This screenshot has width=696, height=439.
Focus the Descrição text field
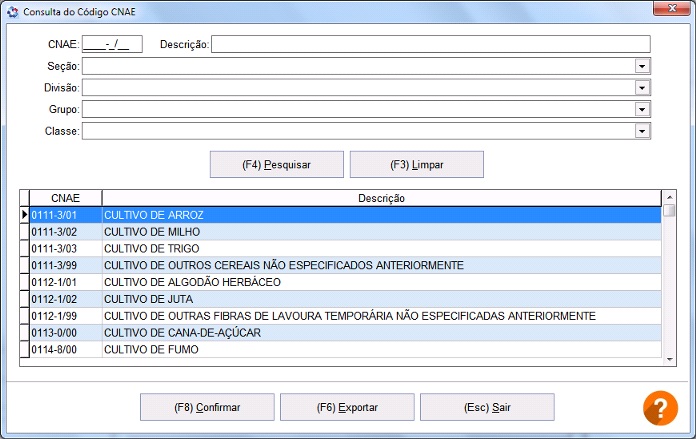(x=431, y=44)
